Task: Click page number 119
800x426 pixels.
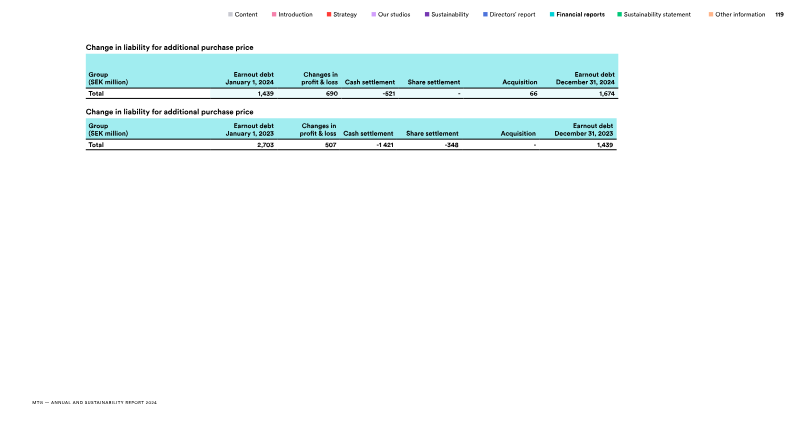Action: coord(779,15)
